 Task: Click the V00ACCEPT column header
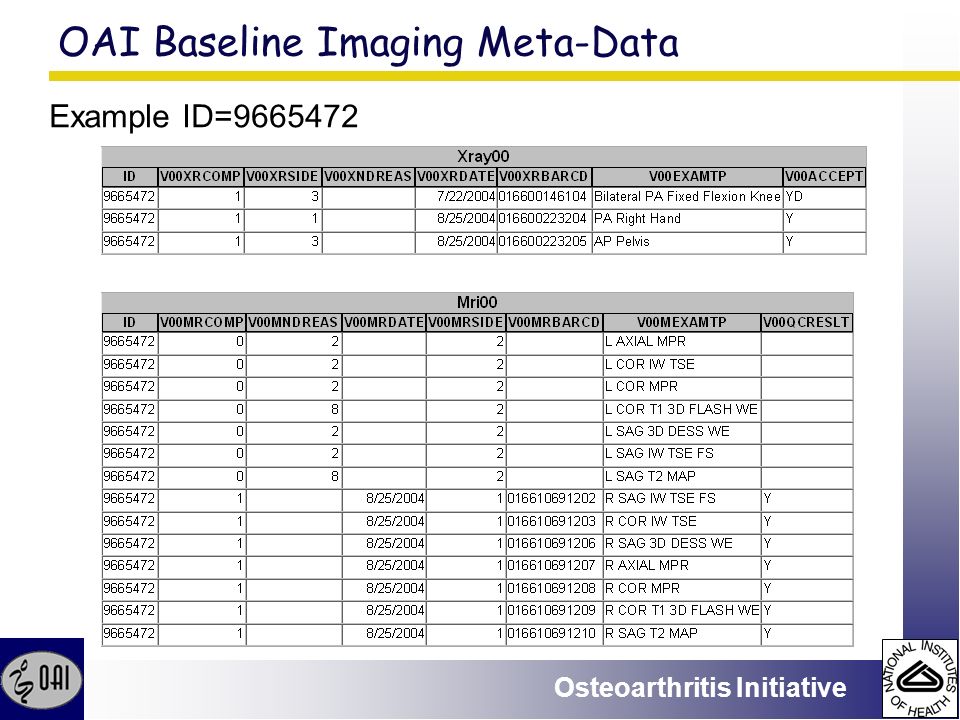click(825, 177)
